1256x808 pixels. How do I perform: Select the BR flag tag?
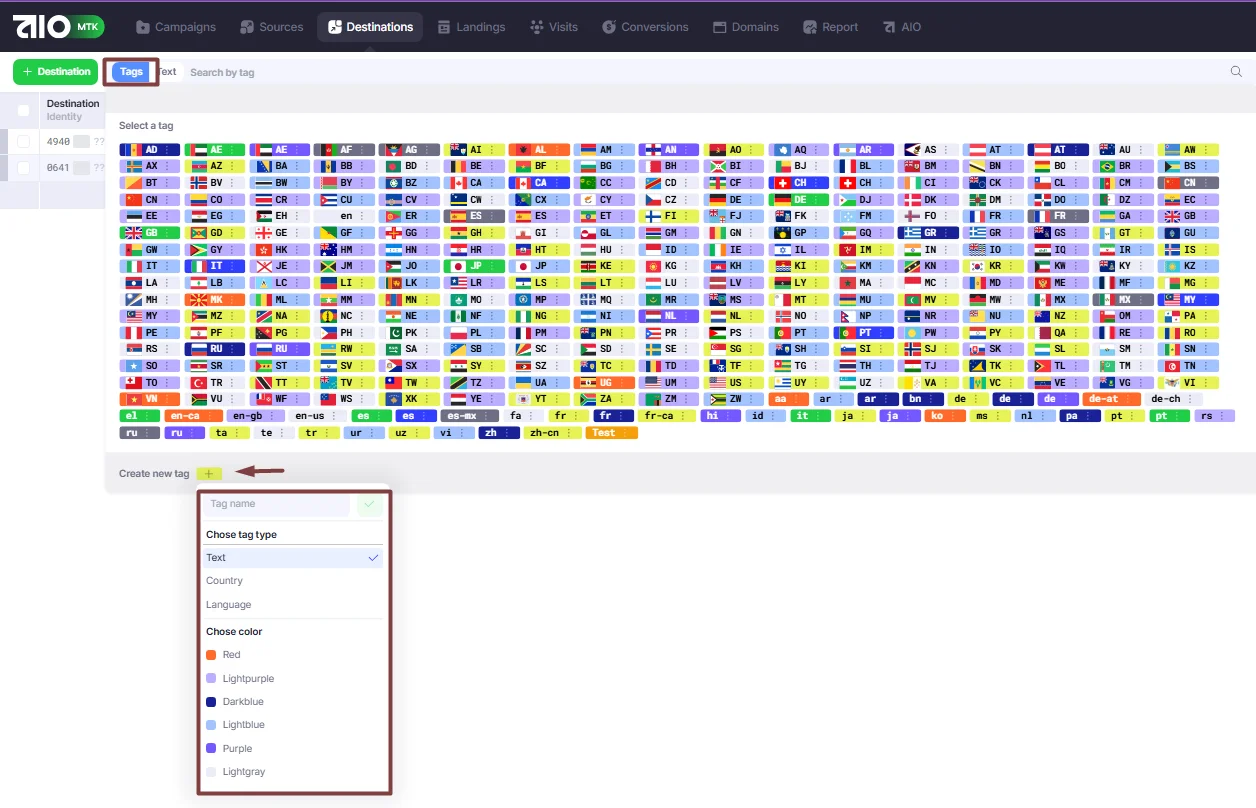1123,166
